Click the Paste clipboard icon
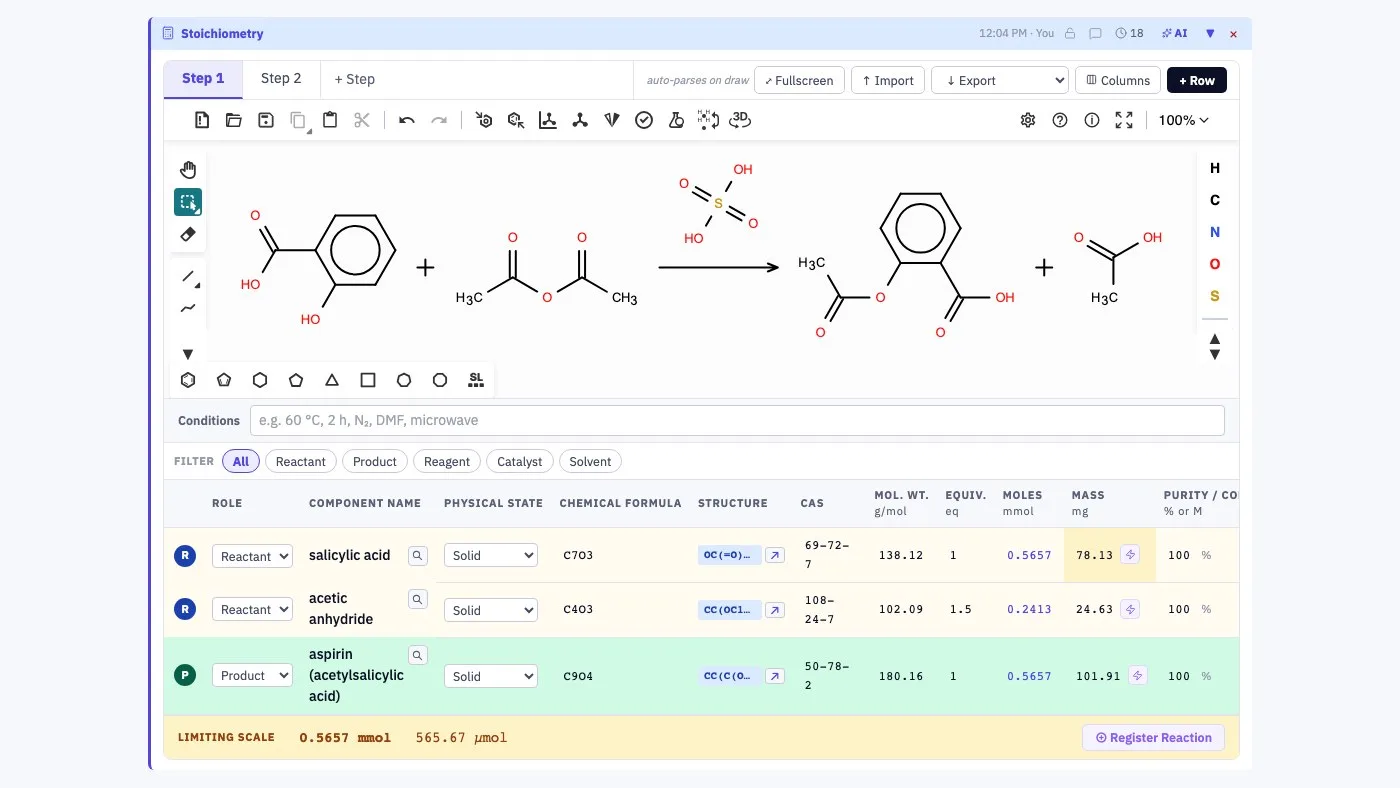Screen dimensions: 1400x788 click(330, 120)
